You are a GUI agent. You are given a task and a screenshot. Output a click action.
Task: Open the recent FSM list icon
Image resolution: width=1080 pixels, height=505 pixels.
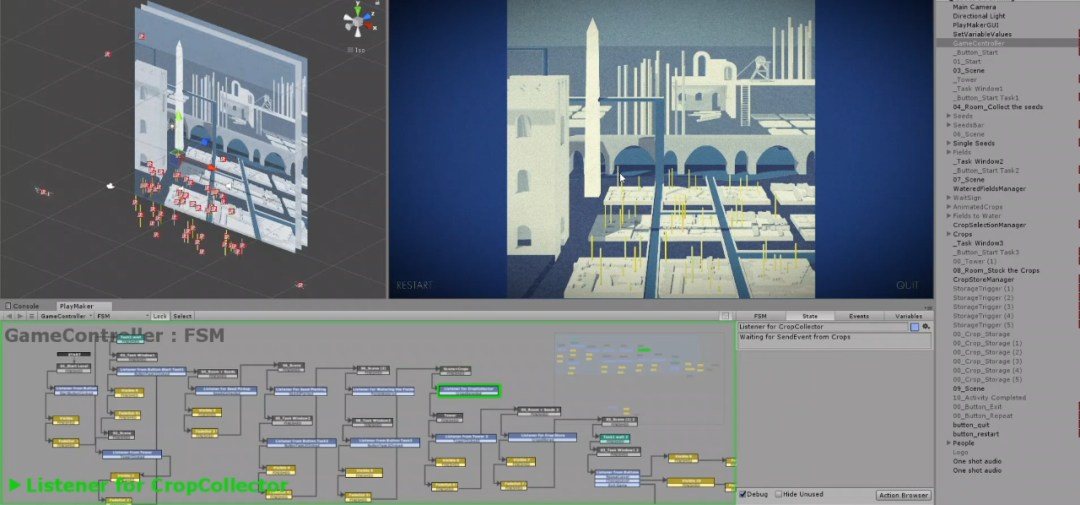point(31,316)
